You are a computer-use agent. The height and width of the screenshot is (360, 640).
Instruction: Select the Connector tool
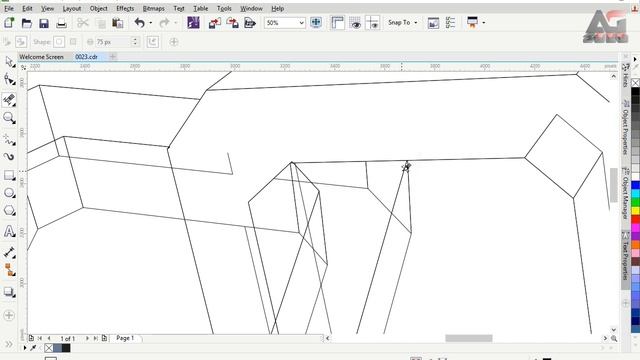(9, 270)
